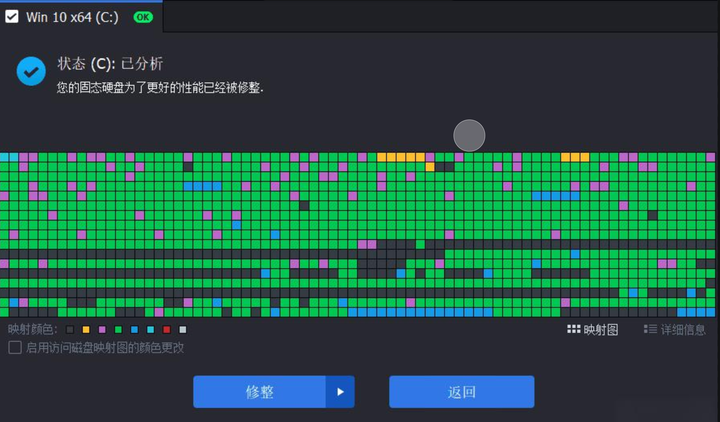Select the red map color swatch

167,329
